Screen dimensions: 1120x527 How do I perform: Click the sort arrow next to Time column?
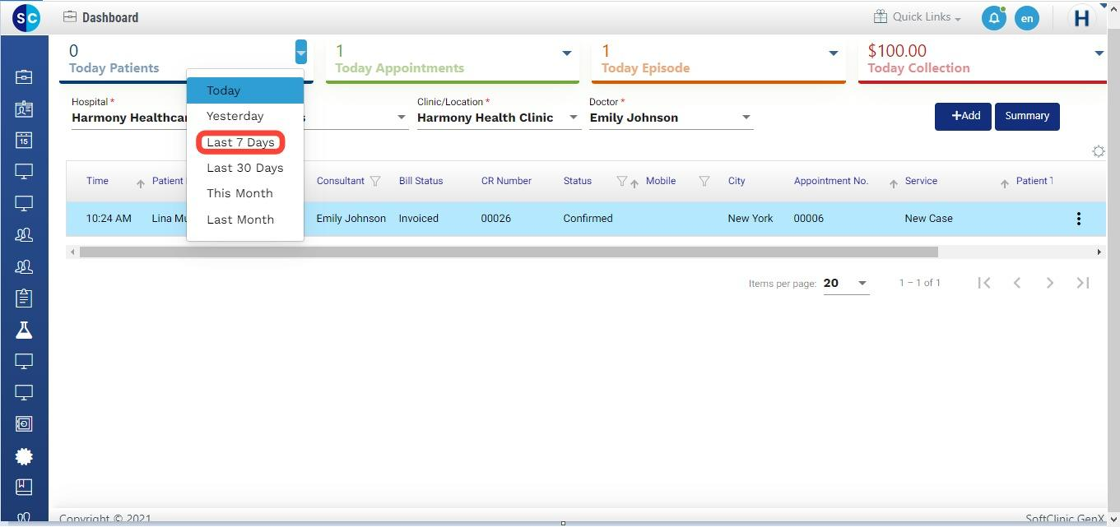(141, 184)
